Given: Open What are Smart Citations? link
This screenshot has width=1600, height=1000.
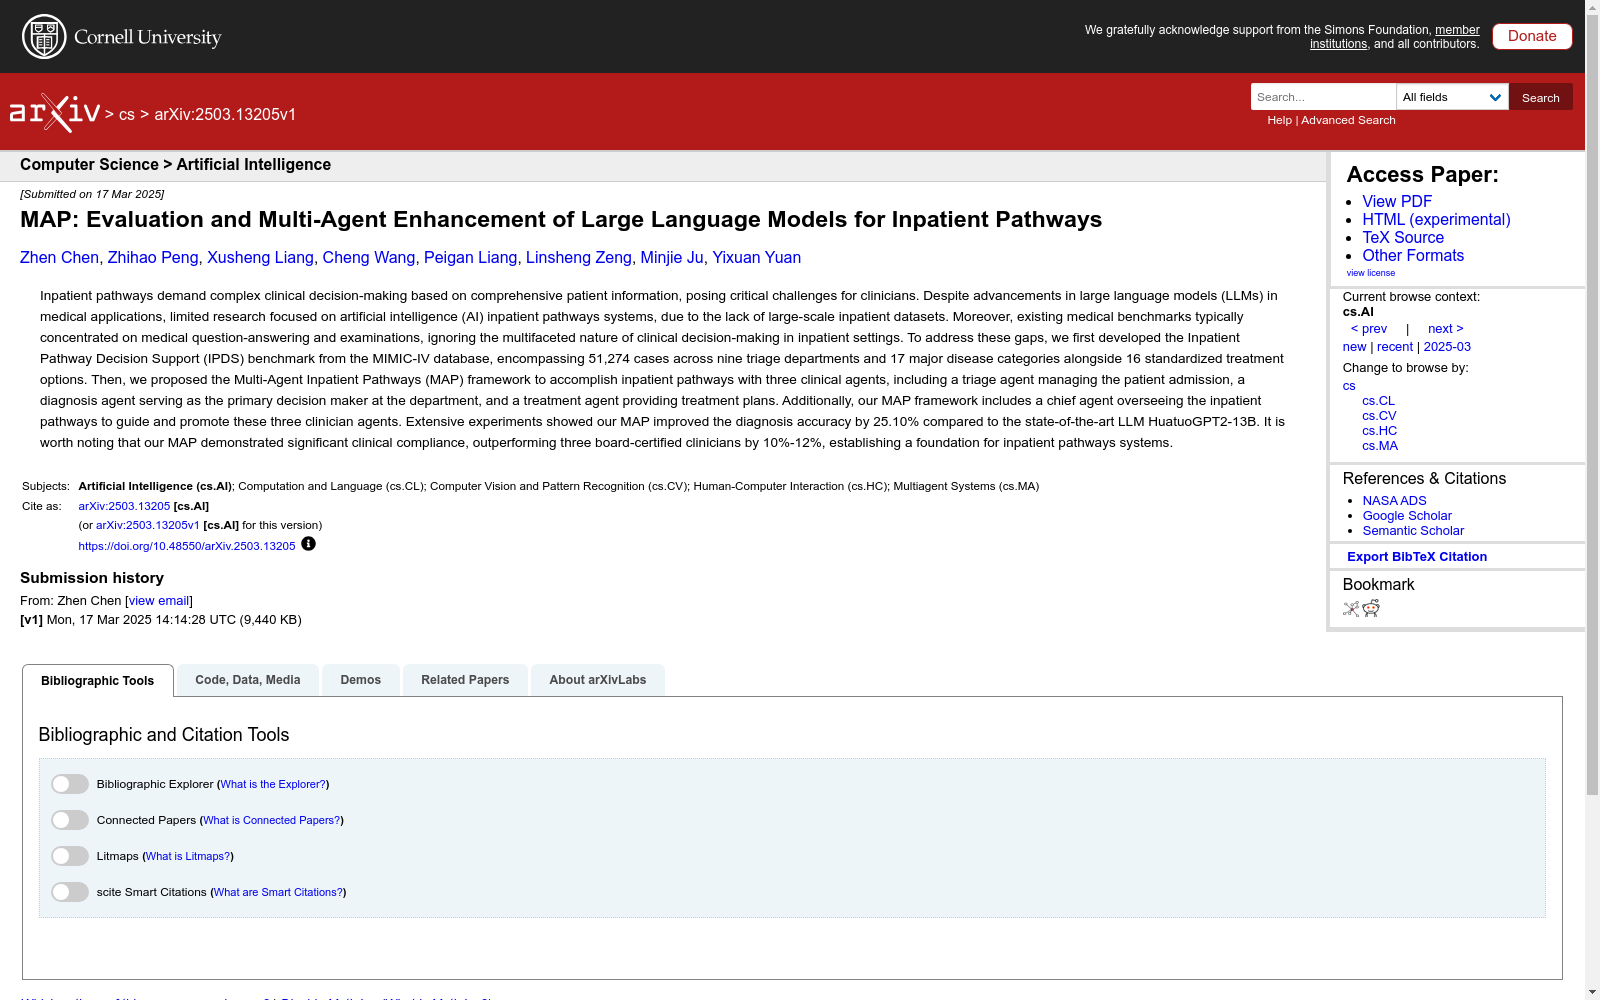Looking at the screenshot, I should coord(278,892).
